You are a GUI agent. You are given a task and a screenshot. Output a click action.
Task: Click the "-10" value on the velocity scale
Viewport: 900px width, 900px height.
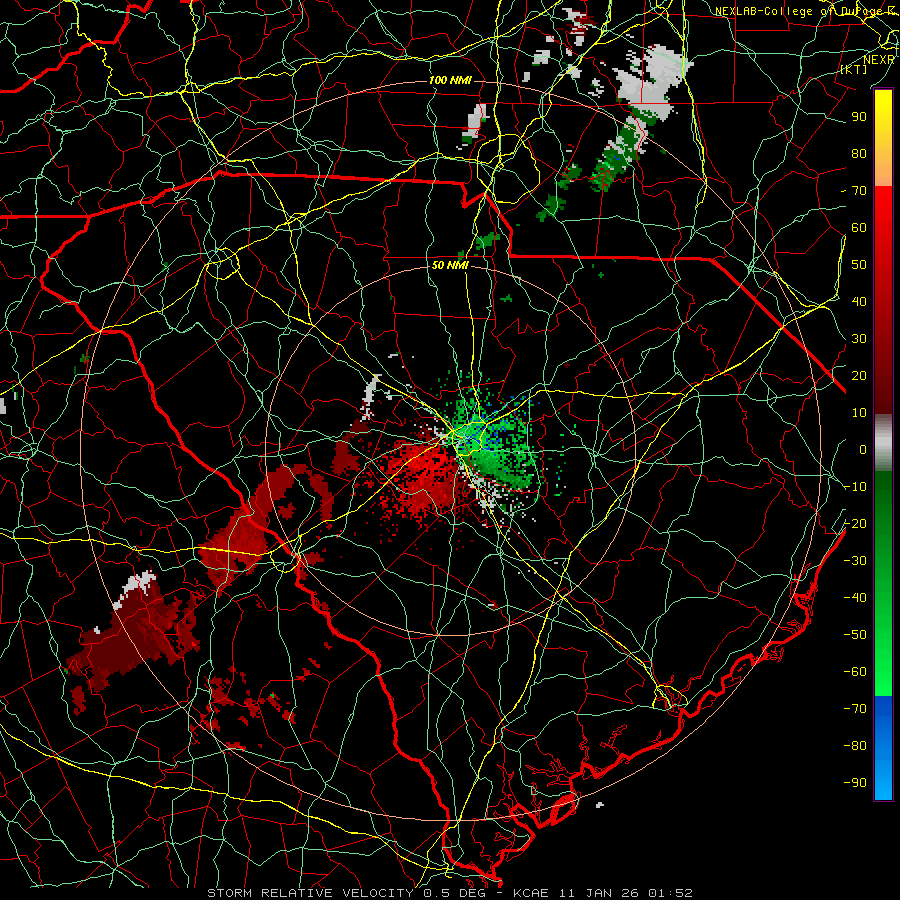click(855, 487)
